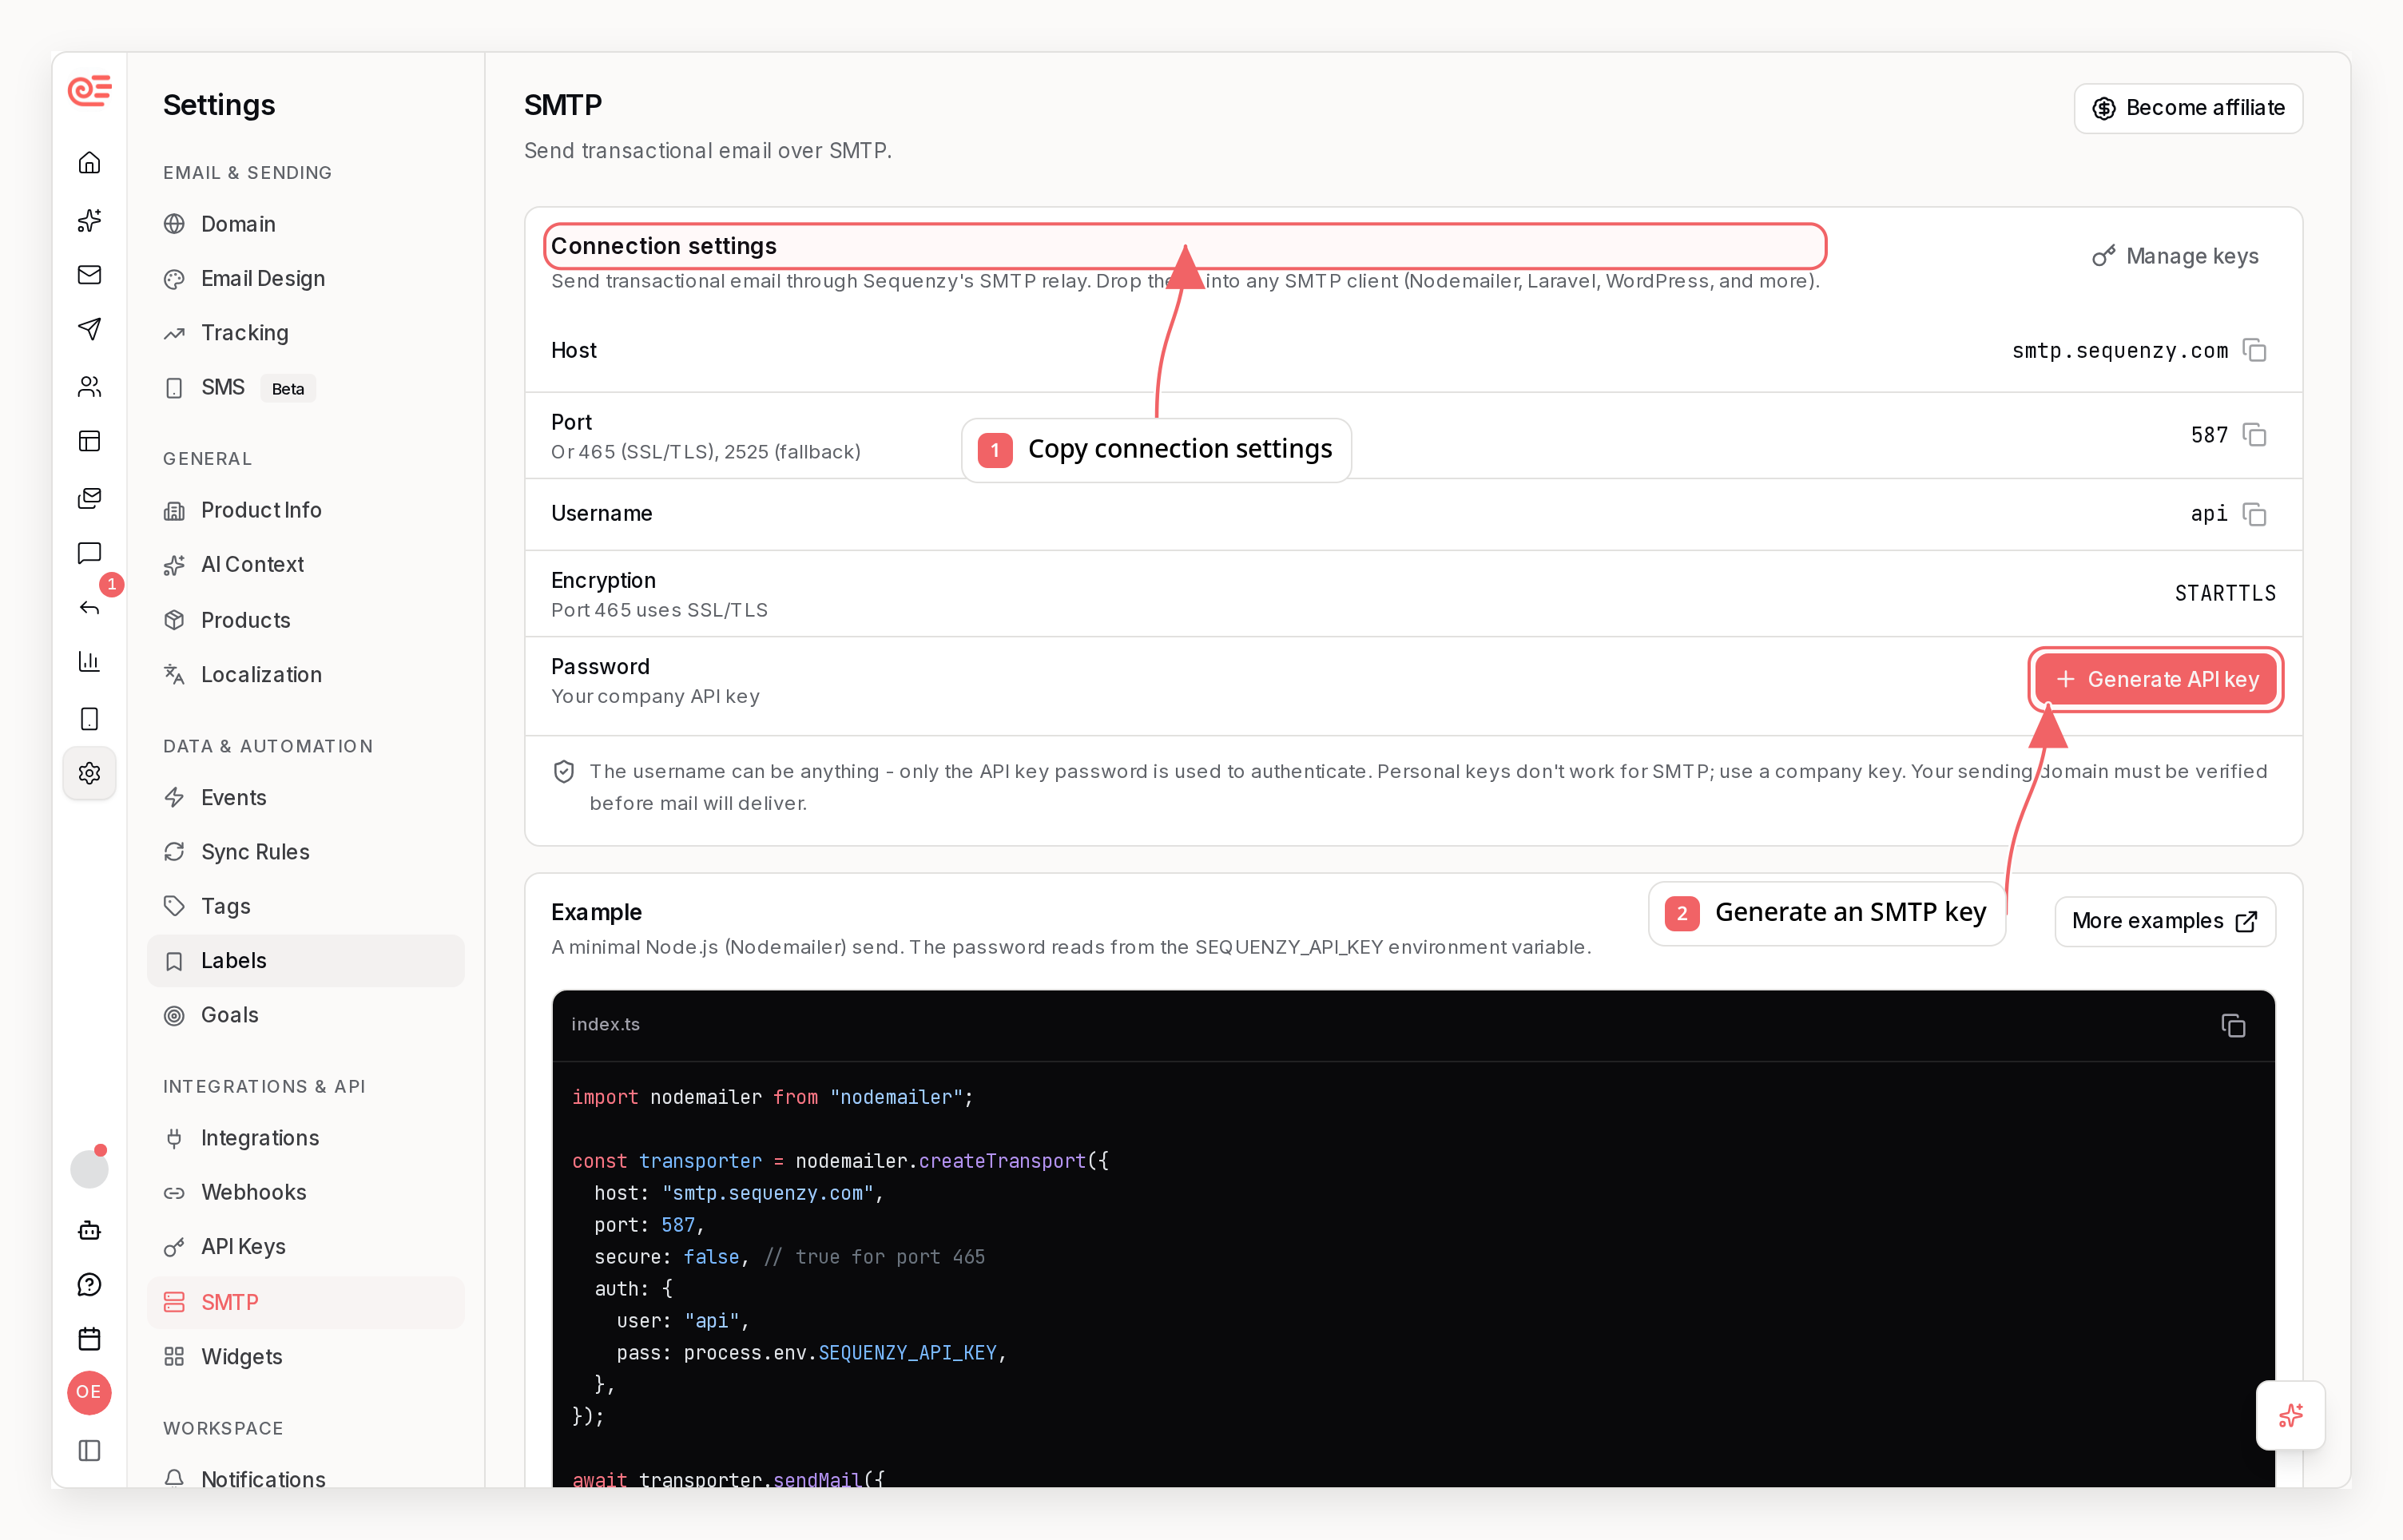Copy the Port 587 value
The width and height of the screenshot is (2403, 1540).
[2254, 435]
